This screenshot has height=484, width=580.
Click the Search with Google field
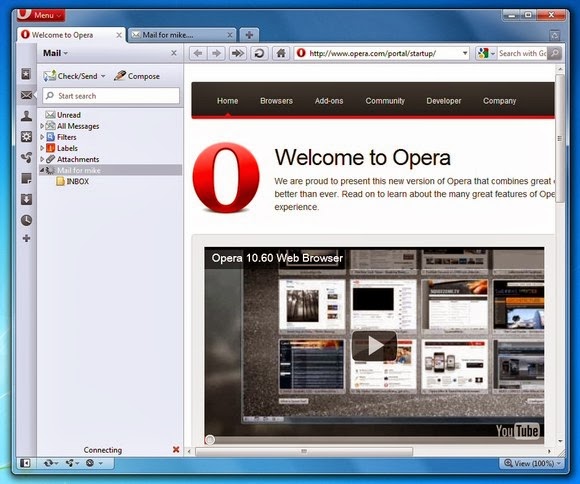point(522,53)
